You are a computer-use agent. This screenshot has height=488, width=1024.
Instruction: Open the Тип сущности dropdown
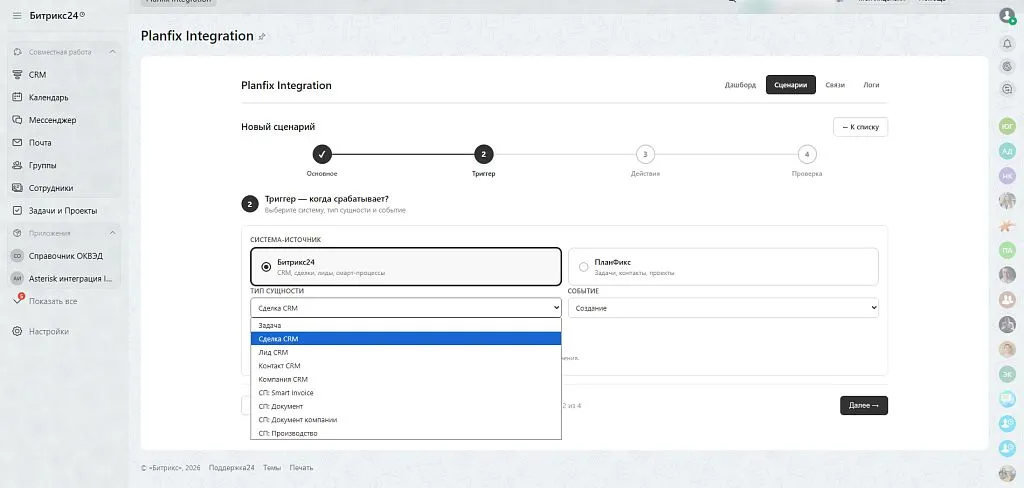point(406,308)
